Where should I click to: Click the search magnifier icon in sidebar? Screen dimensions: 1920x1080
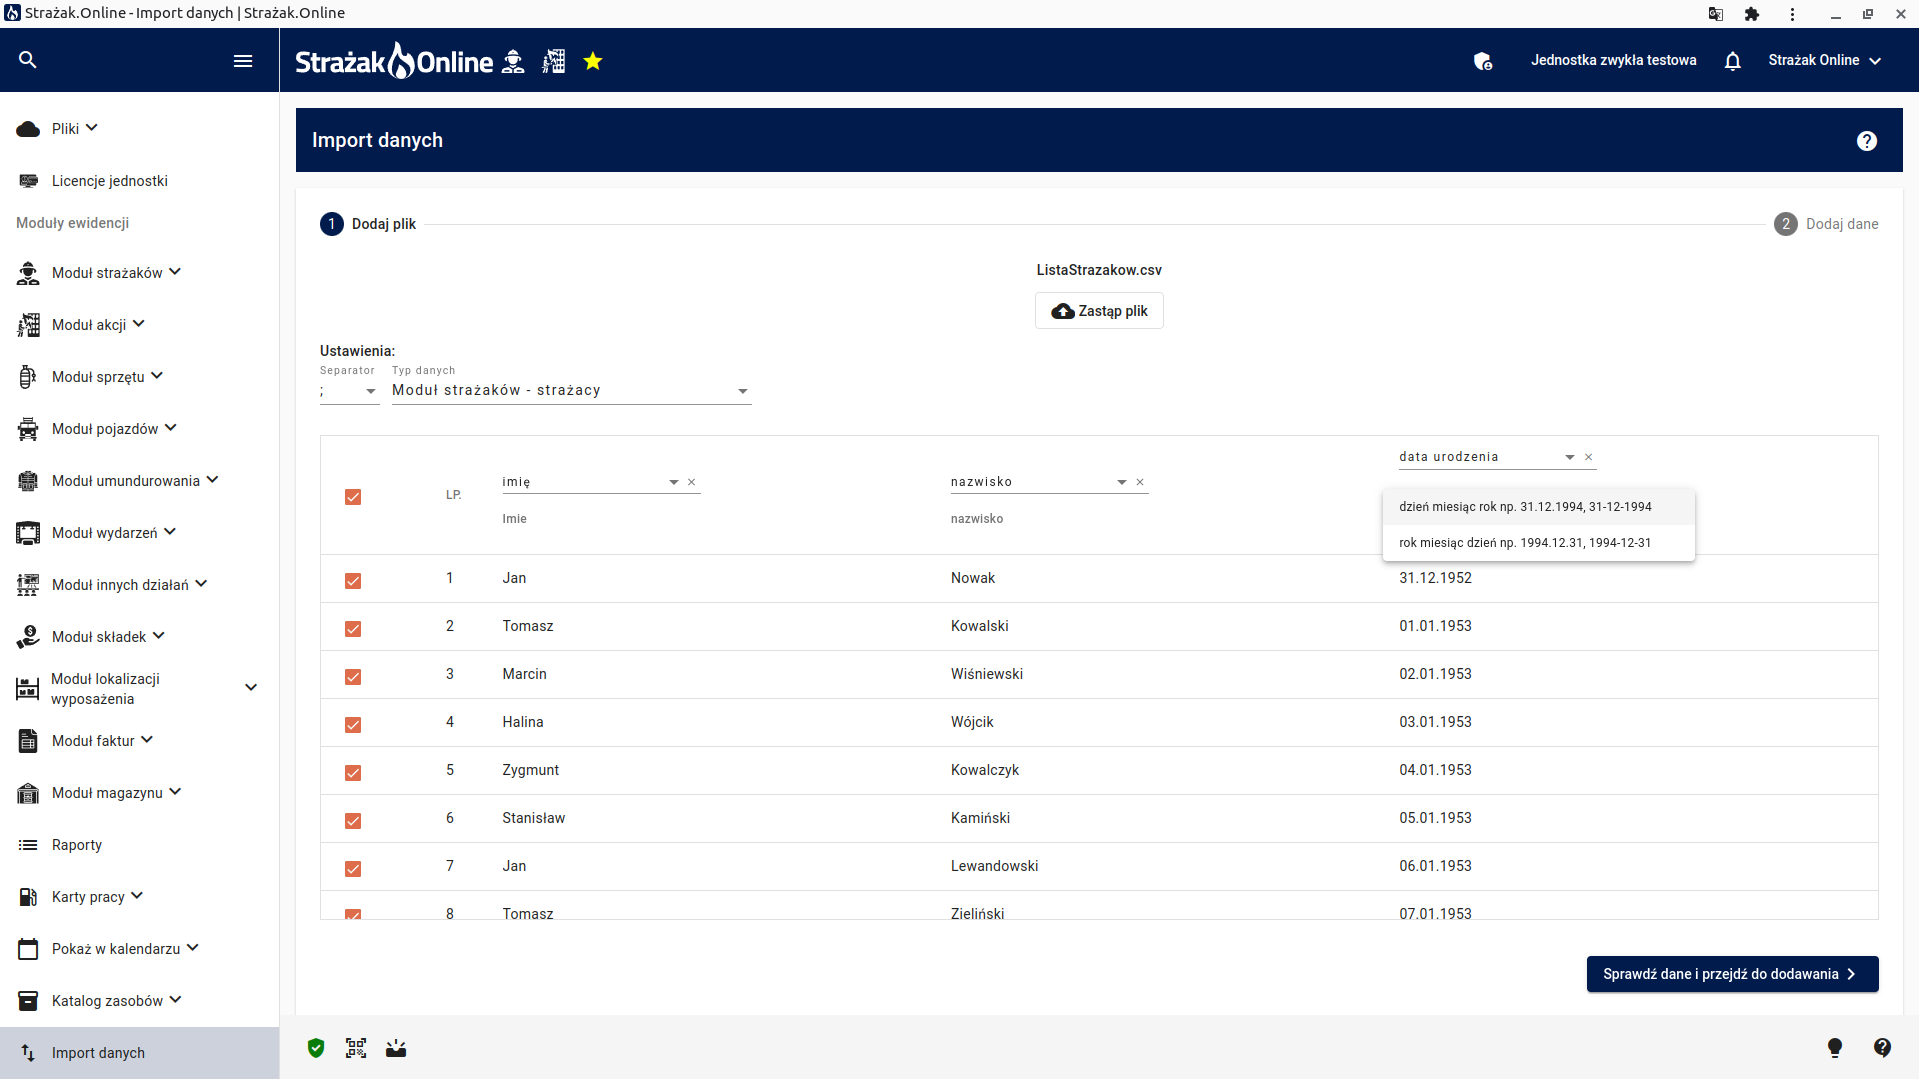click(x=28, y=60)
